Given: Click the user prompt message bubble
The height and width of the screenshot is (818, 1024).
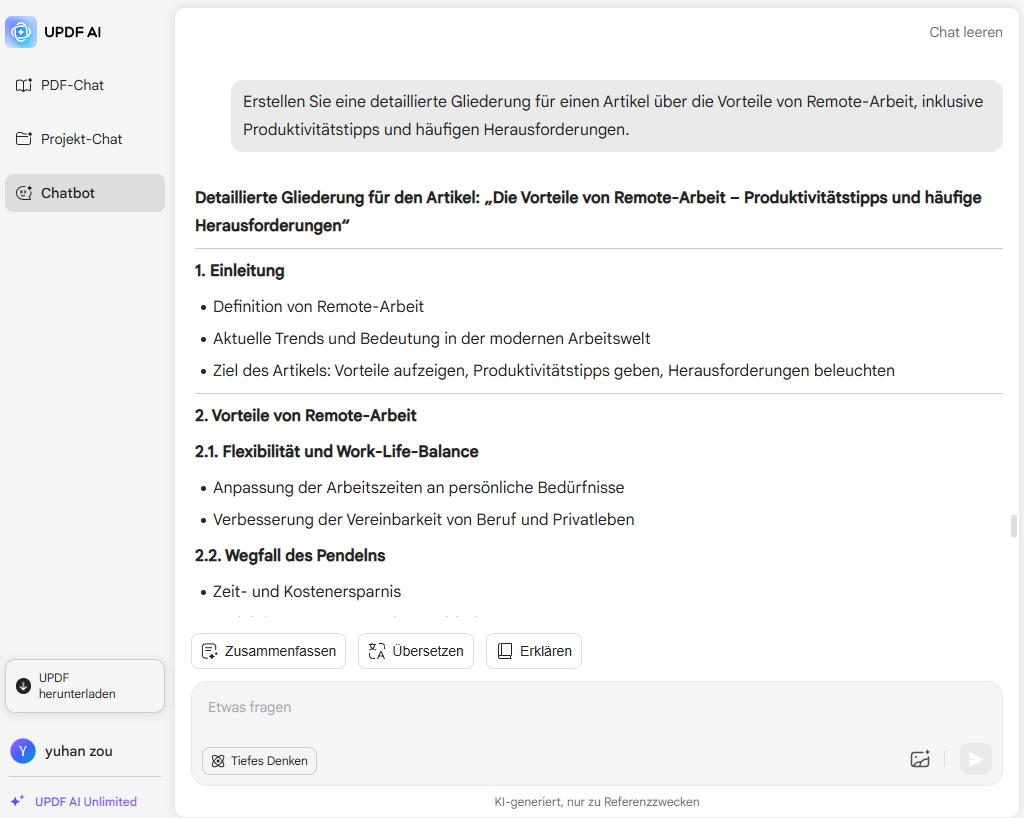Looking at the screenshot, I should [x=616, y=116].
